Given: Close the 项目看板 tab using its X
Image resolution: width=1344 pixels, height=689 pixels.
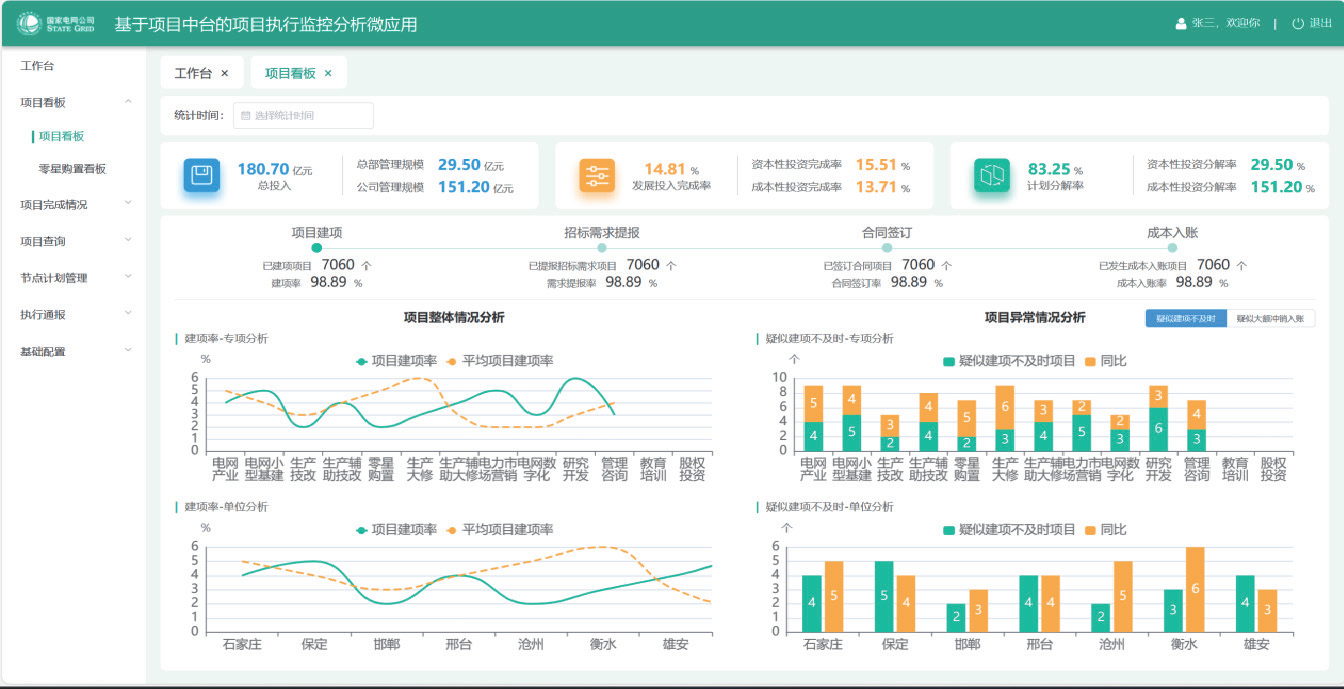Looking at the screenshot, I should tap(328, 73).
